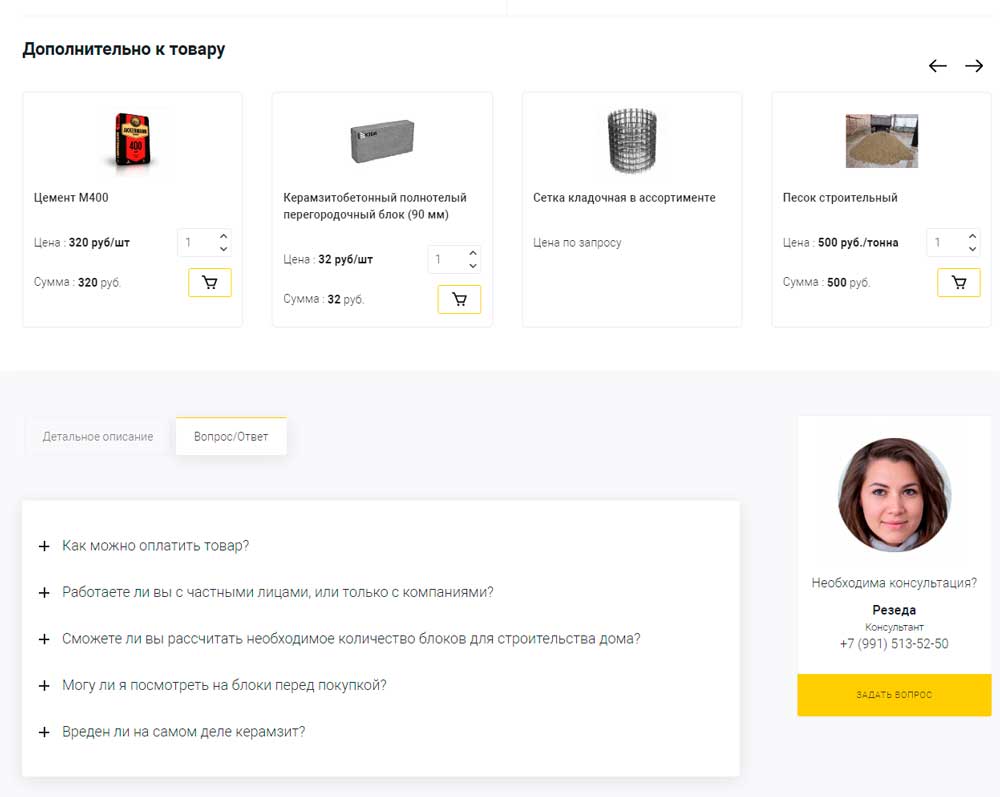The width and height of the screenshot is (1000, 797).
Task: Add Цемент М400 to cart
Action: pyautogui.click(x=210, y=283)
